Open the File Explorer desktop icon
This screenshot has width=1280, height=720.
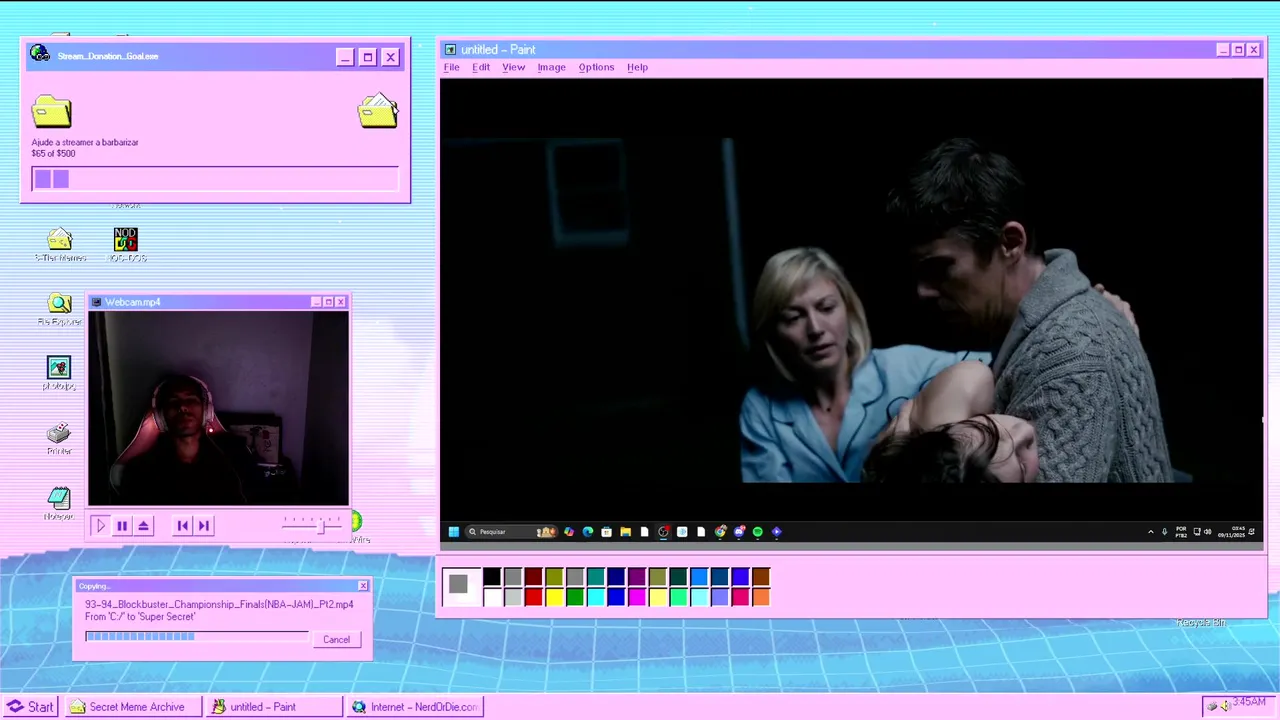coord(59,310)
